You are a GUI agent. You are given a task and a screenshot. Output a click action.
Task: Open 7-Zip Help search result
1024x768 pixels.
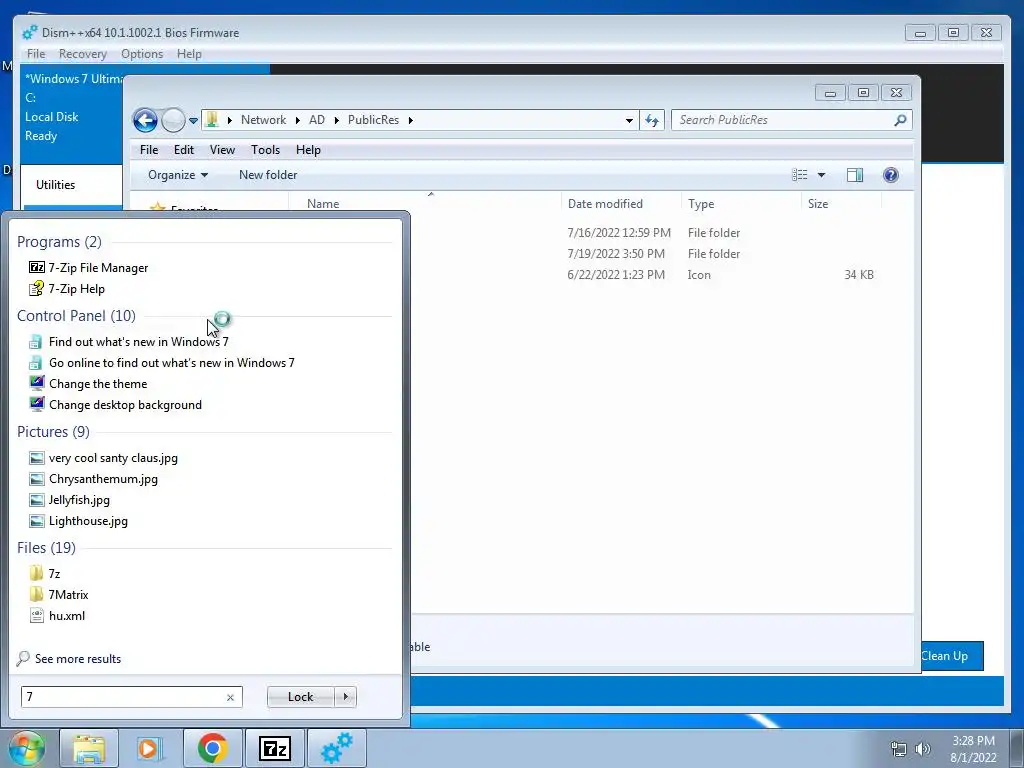pos(67,289)
